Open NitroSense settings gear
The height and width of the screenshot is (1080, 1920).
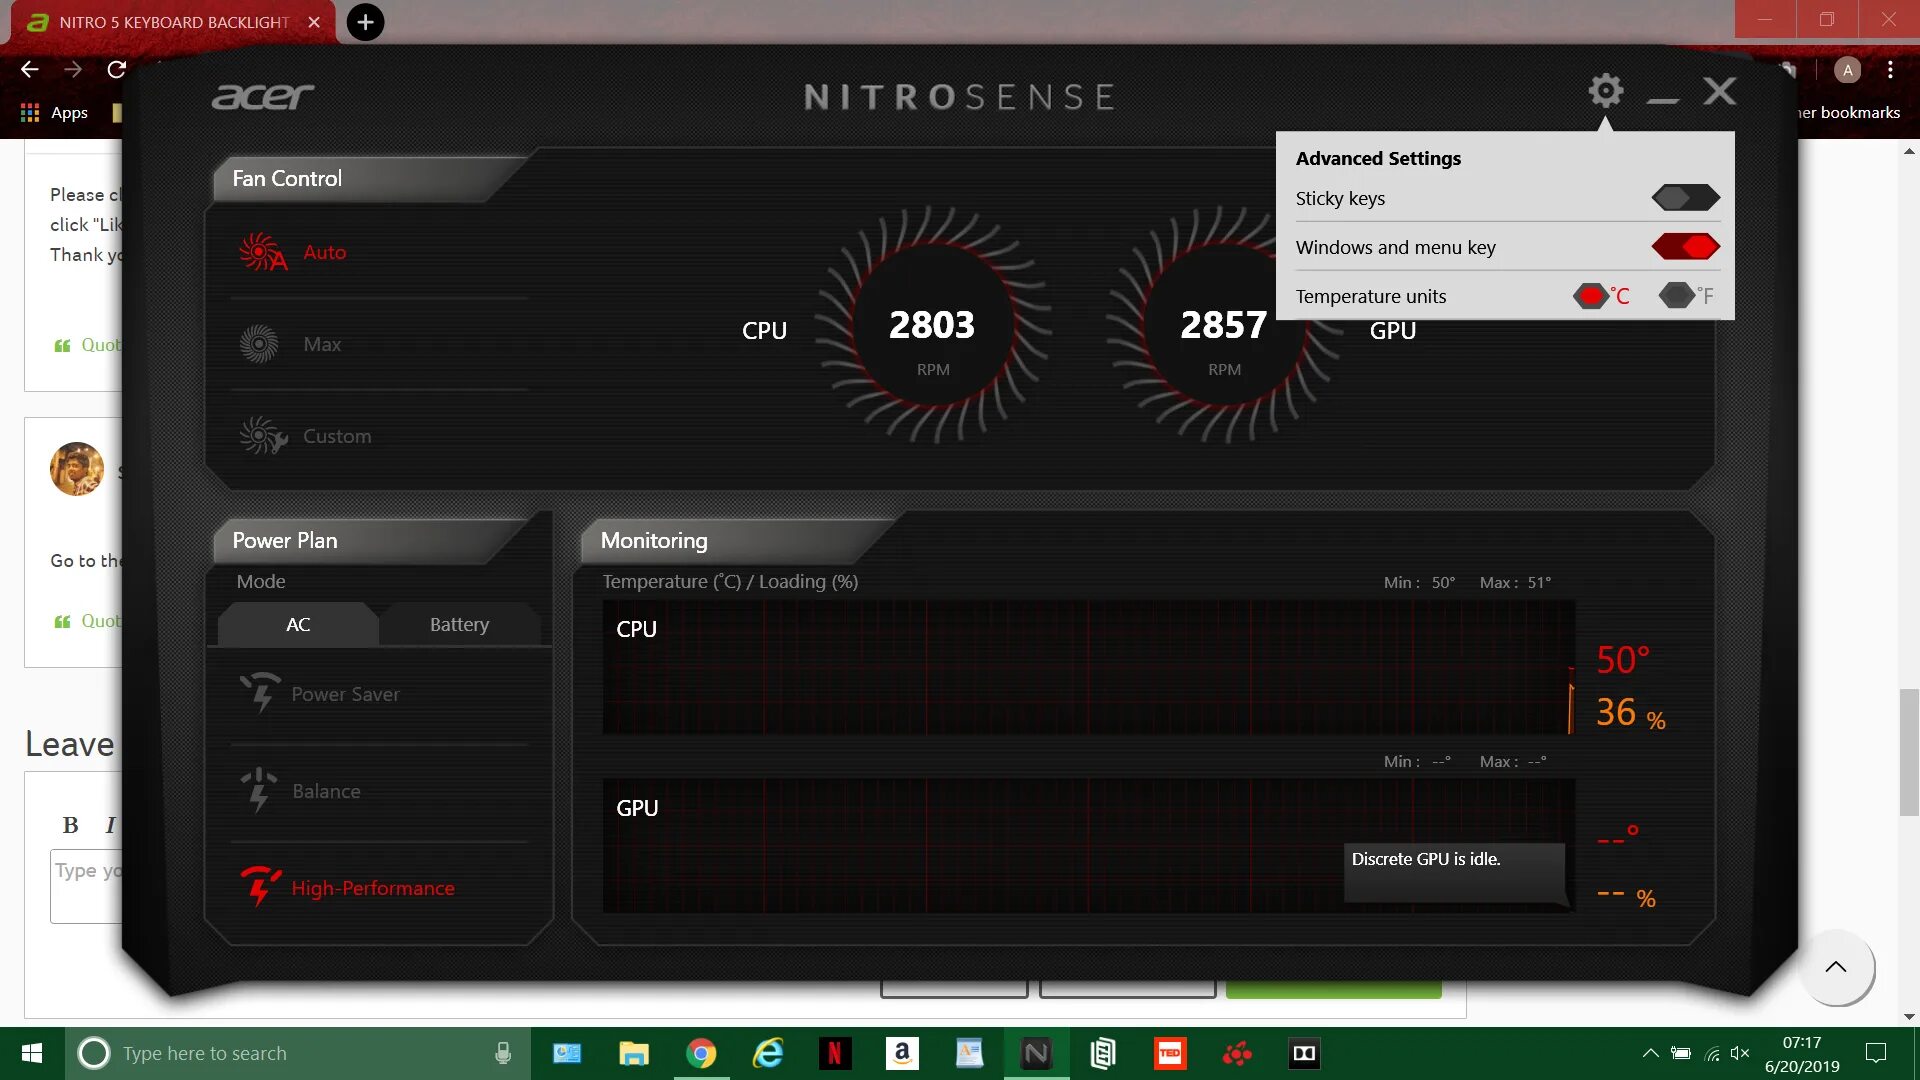(x=1606, y=91)
